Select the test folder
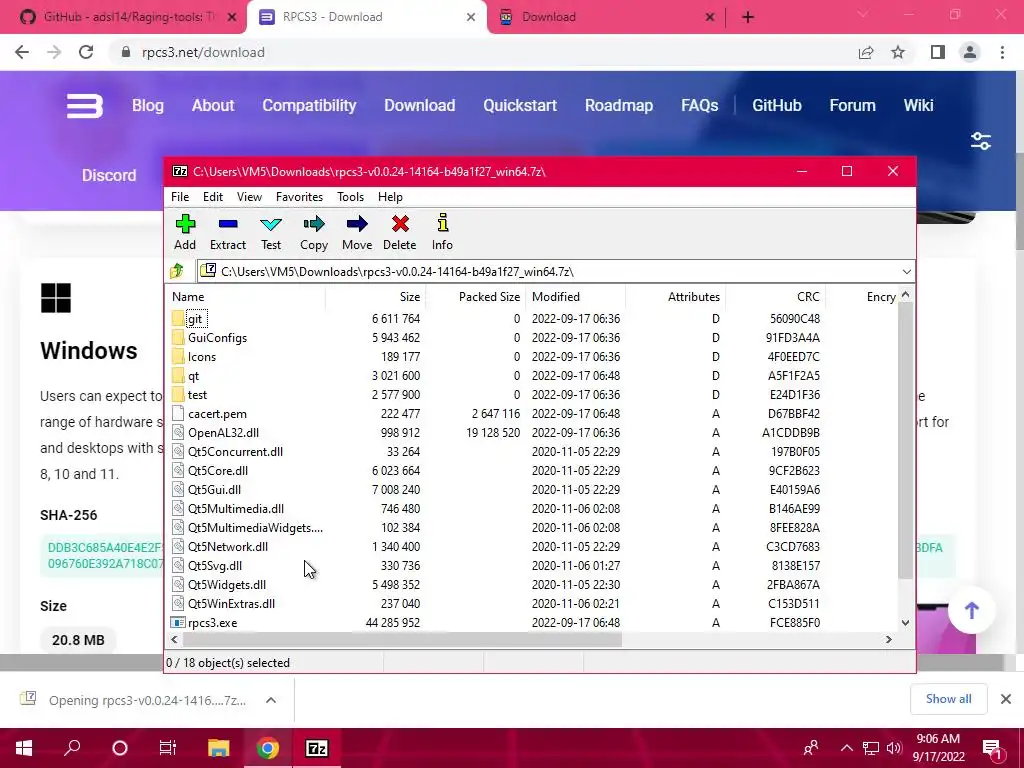 pyautogui.click(x=197, y=394)
